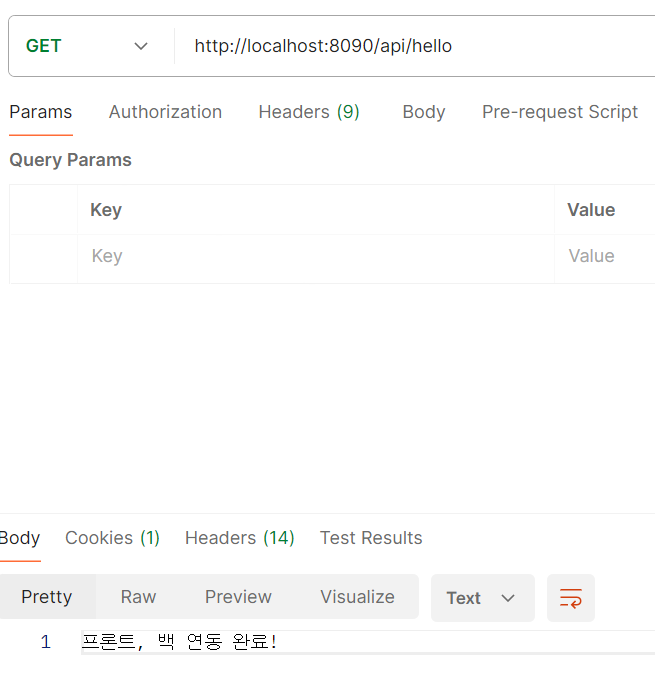
Task: Switch to Visualize response view
Action: (357, 597)
